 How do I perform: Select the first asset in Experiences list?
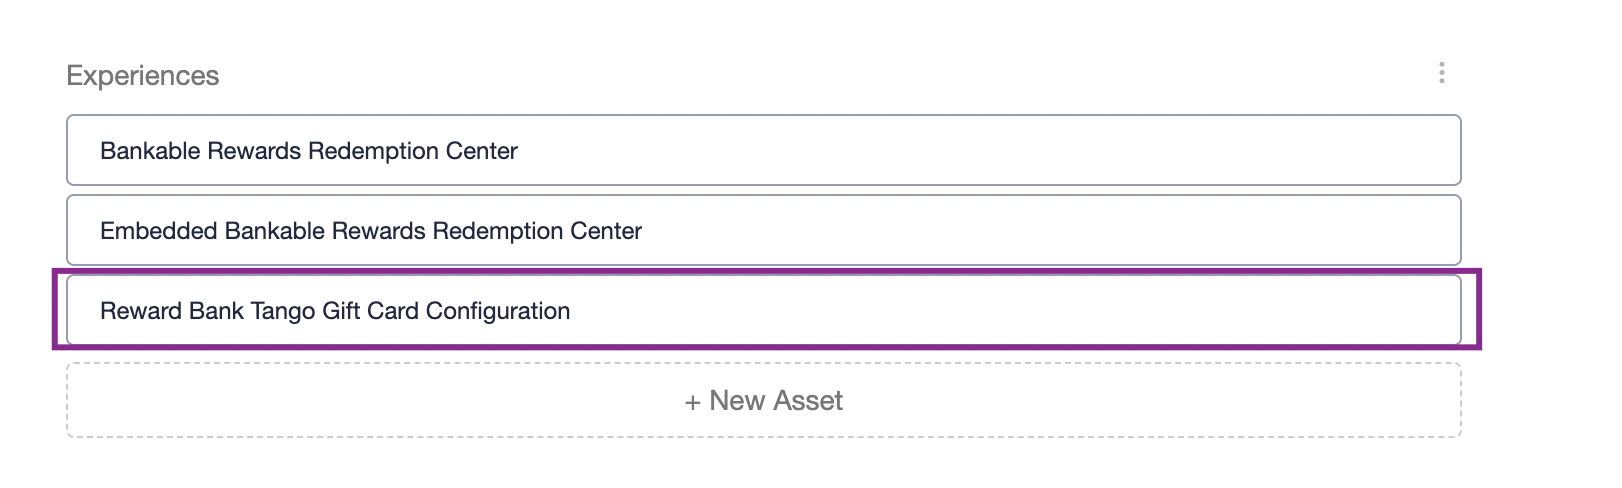[x=764, y=150]
